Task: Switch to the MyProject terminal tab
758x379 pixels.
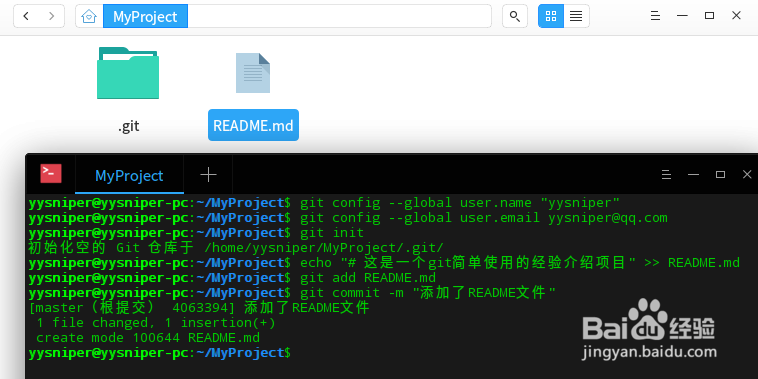Action: pos(129,175)
